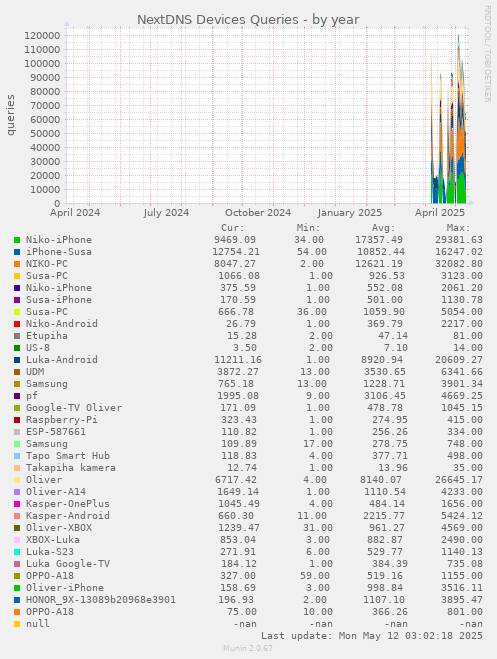497x659 pixels.
Task: Select the dark blue Luka-Android swatch
Action: click(17, 360)
